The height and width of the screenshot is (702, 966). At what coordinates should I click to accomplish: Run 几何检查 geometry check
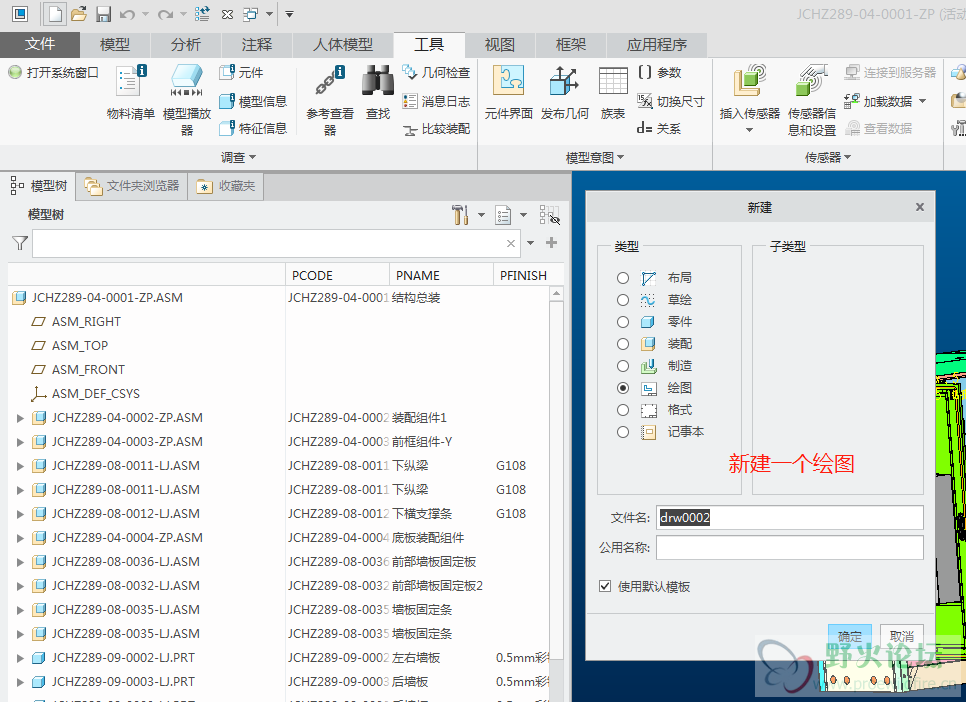(x=436, y=72)
